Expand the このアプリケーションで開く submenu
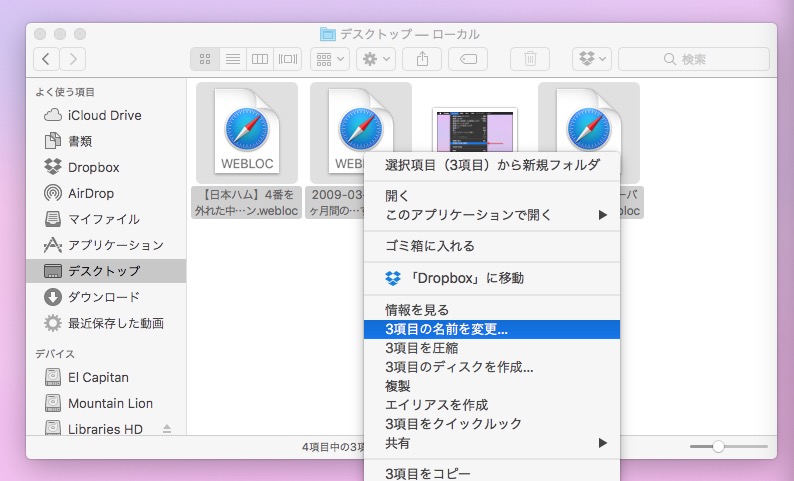 [492, 215]
